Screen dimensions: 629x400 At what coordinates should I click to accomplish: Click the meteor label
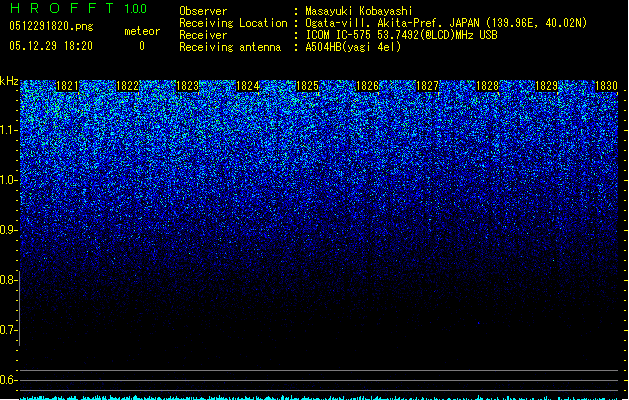(x=142, y=31)
